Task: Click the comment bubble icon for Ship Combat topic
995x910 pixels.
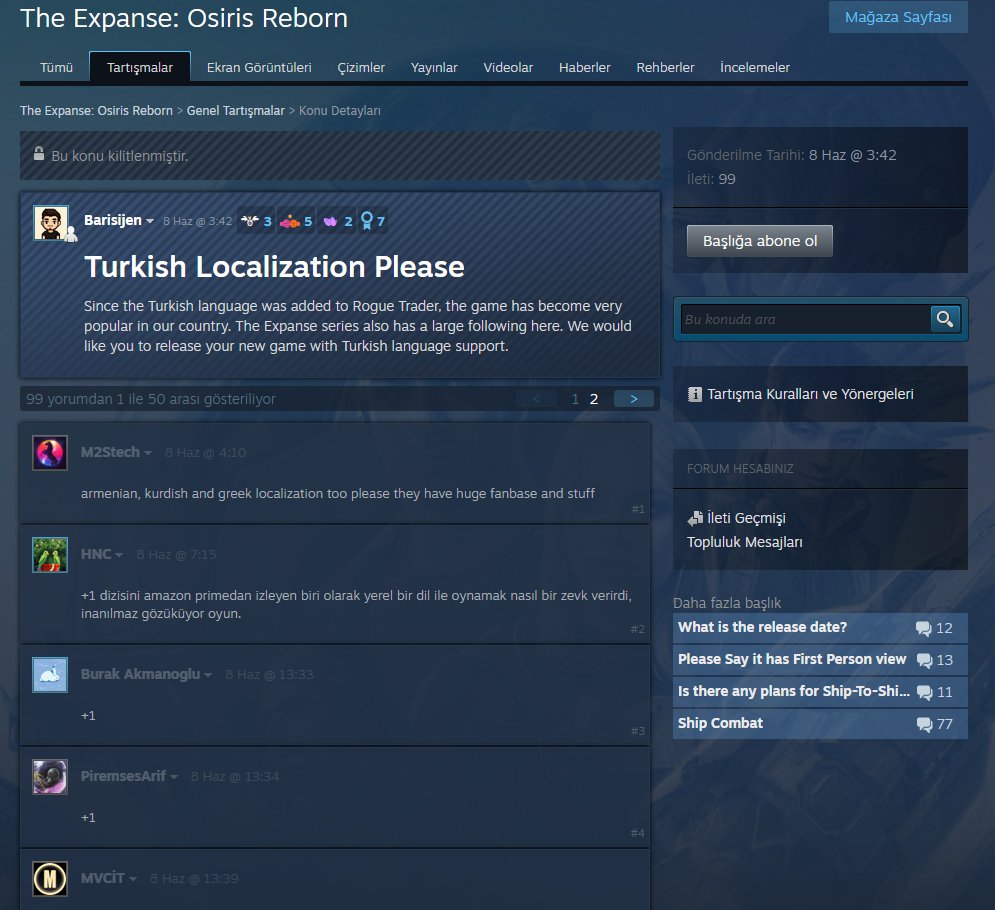Action: click(x=924, y=724)
